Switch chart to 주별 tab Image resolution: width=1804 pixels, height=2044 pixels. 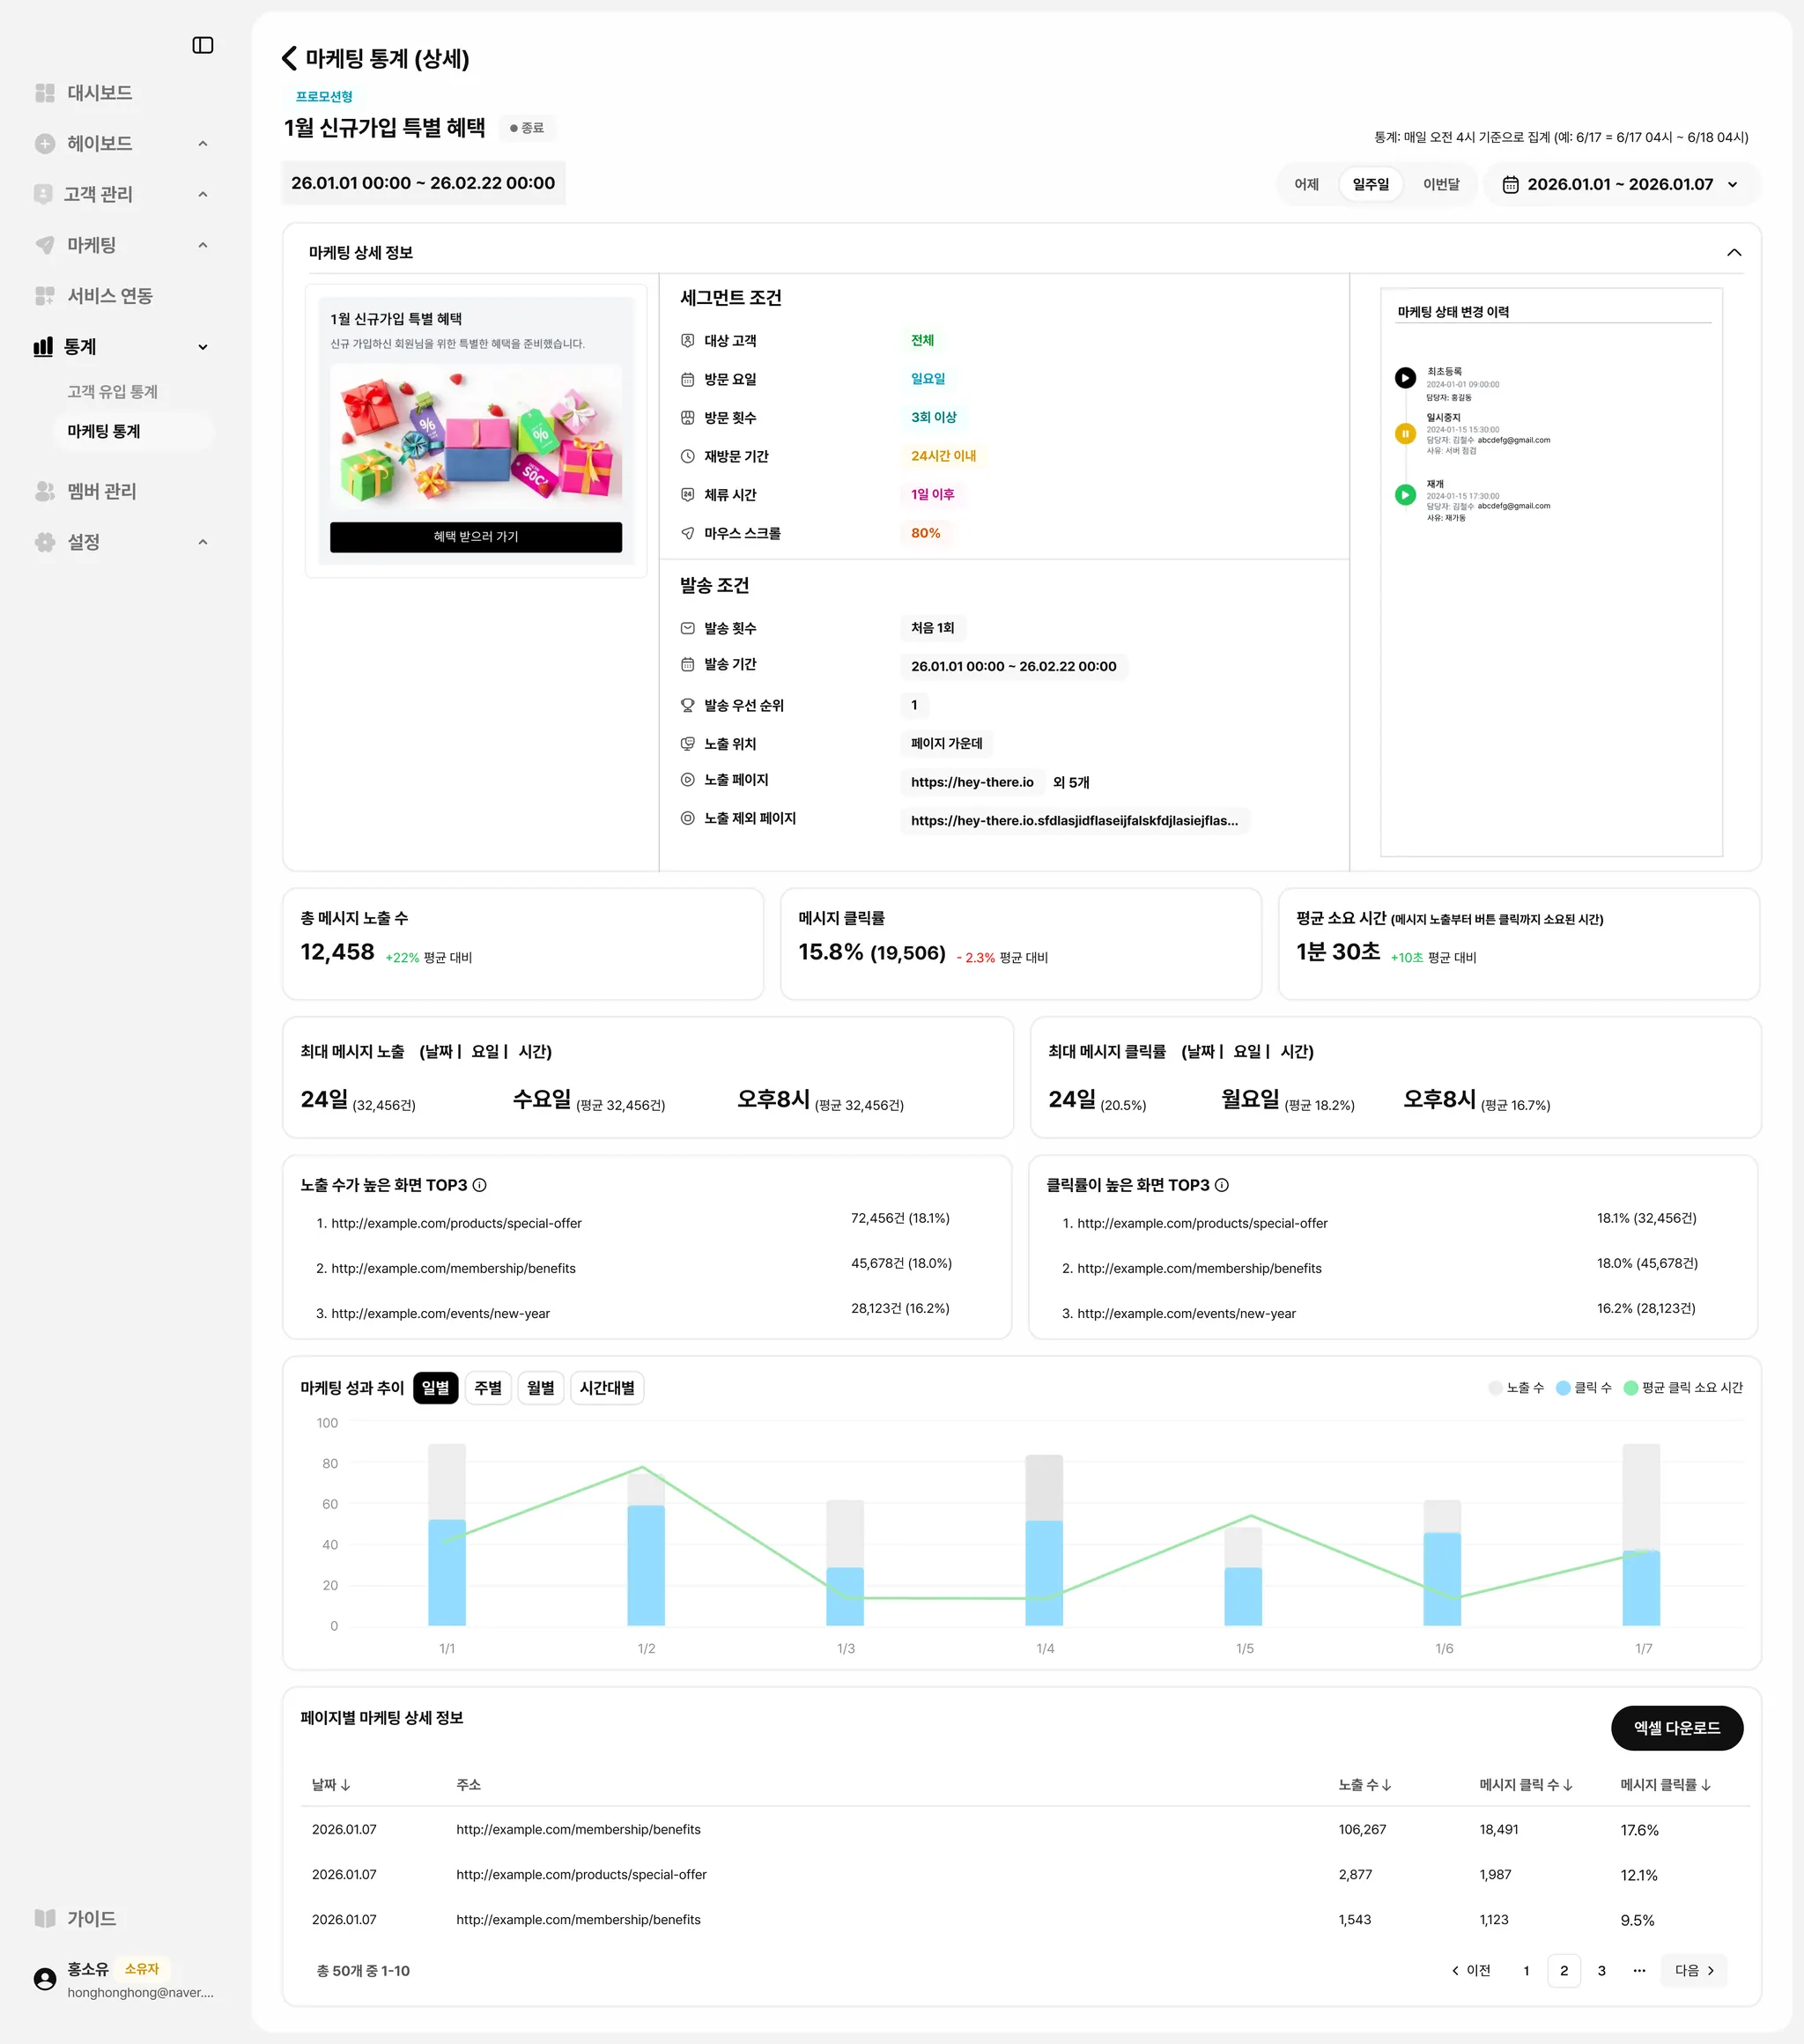pos(488,1388)
